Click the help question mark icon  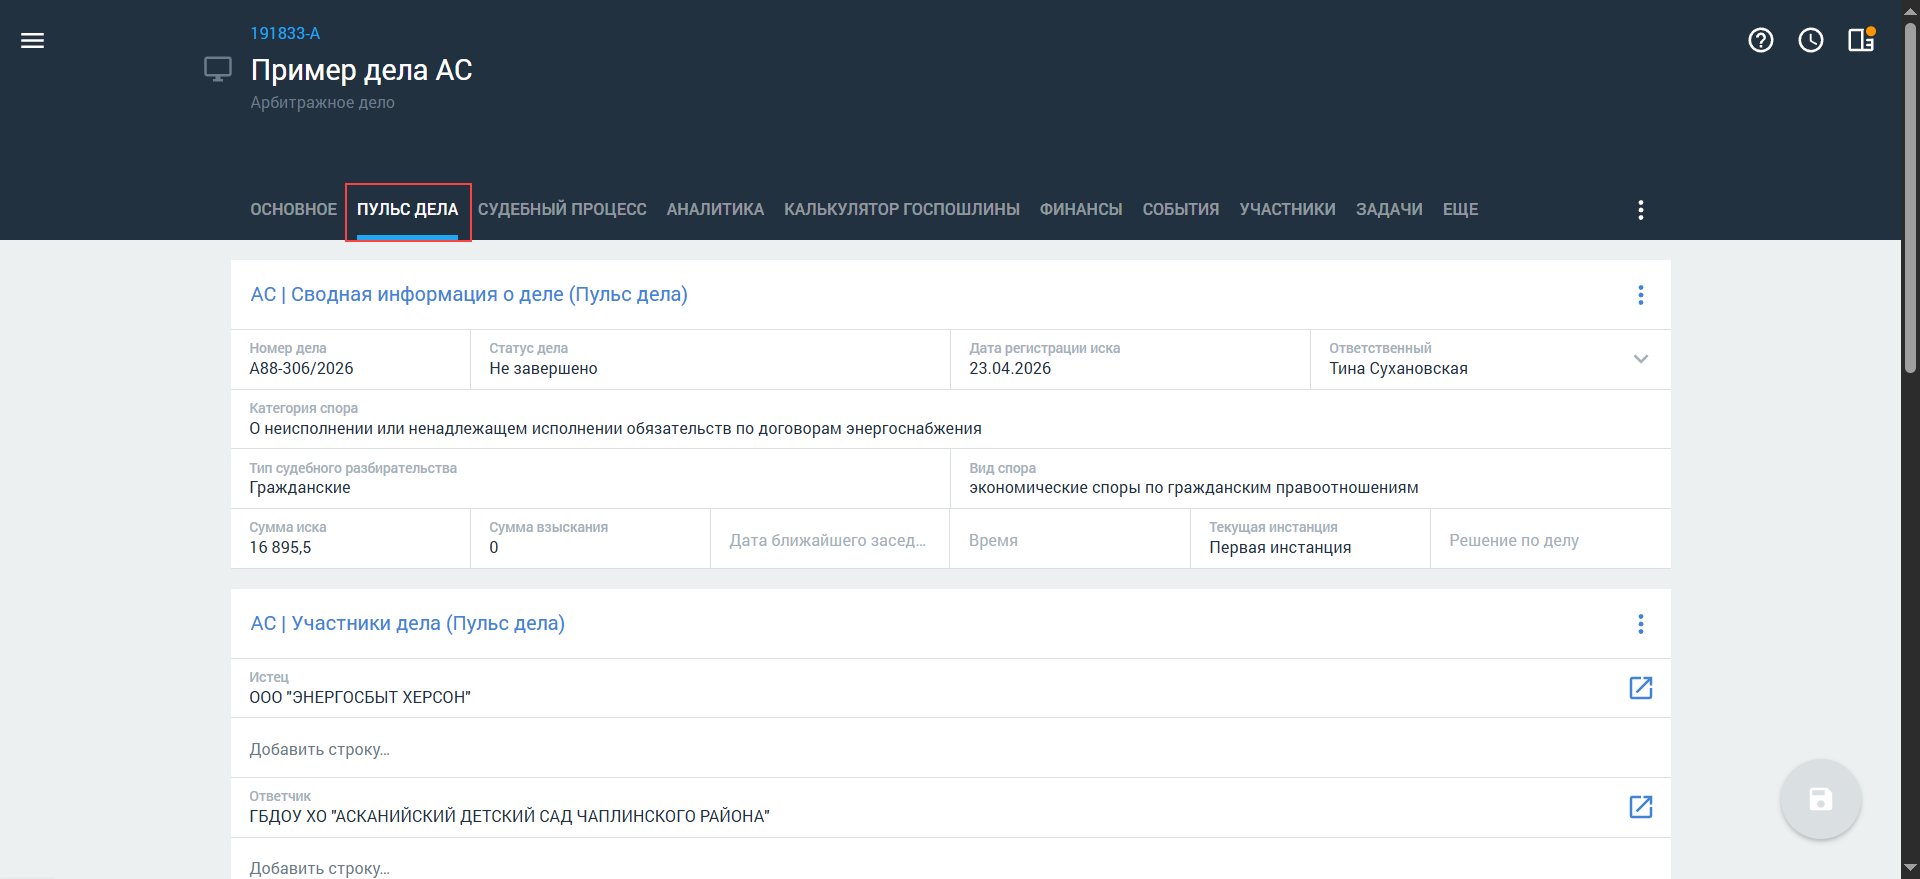pyautogui.click(x=1760, y=40)
